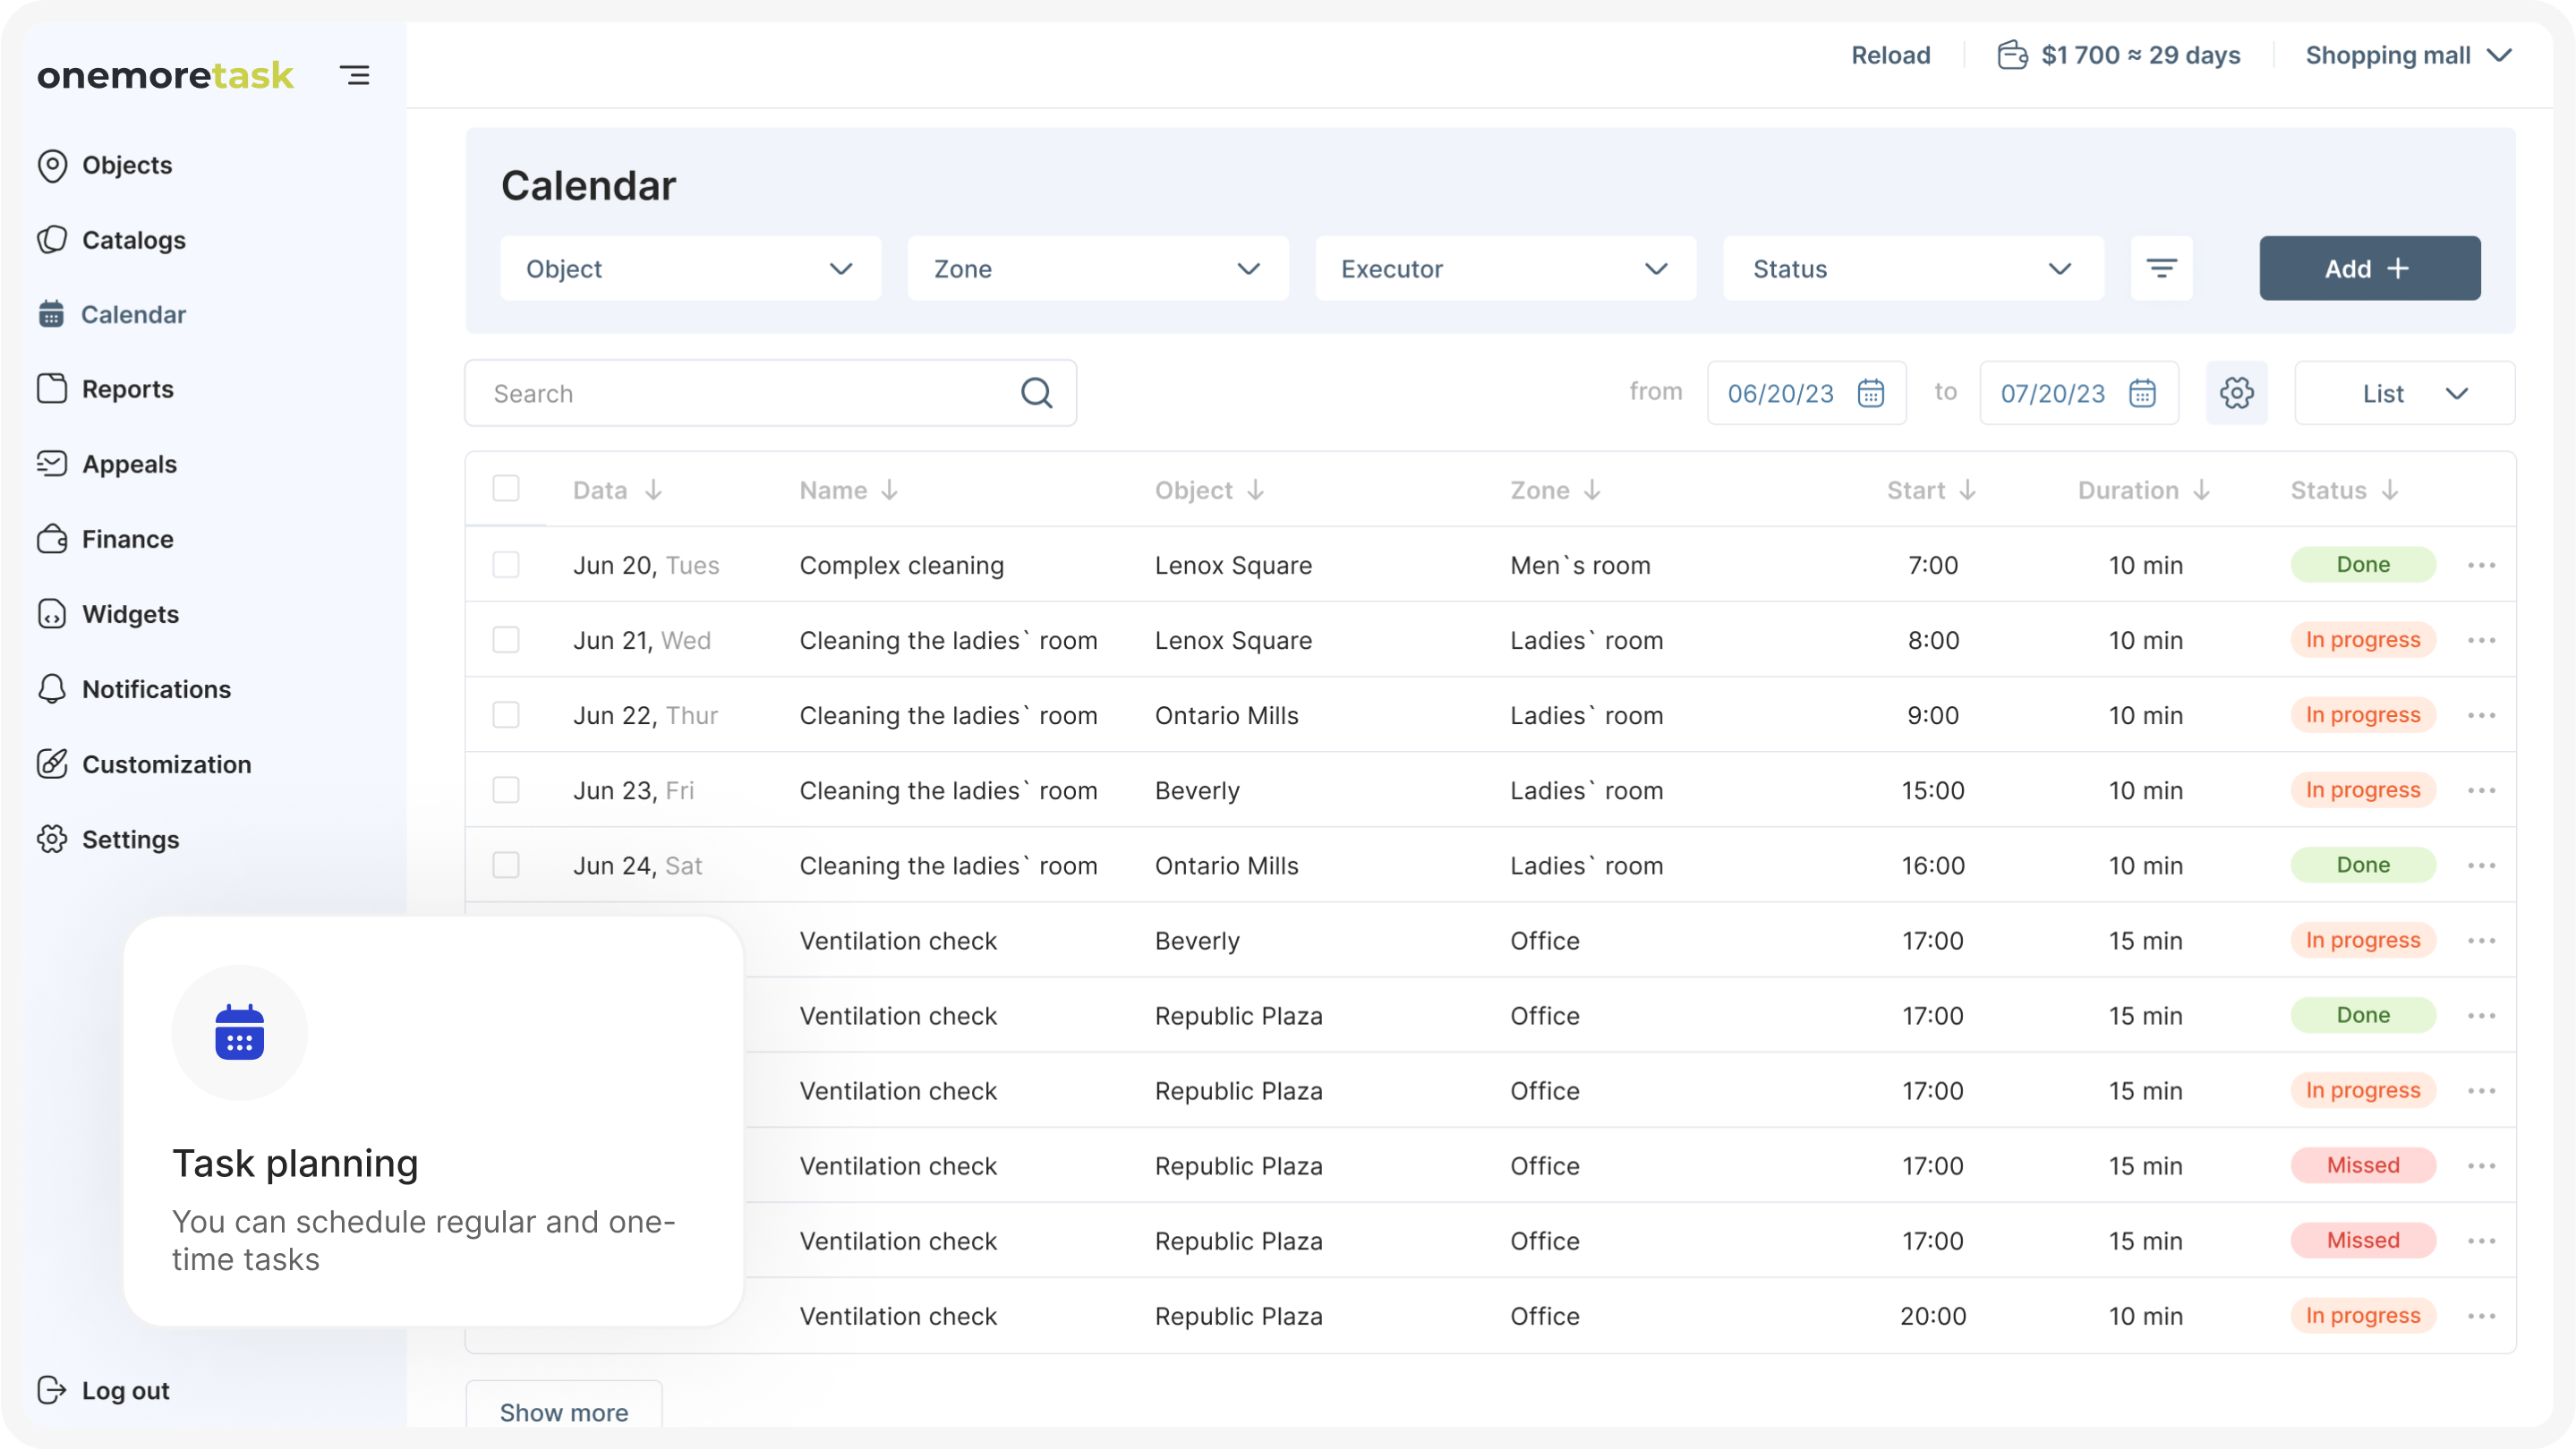This screenshot has height=1450, width=2576.
Task: Click the wallet balance icon in header
Action: click(x=2012, y=55)
